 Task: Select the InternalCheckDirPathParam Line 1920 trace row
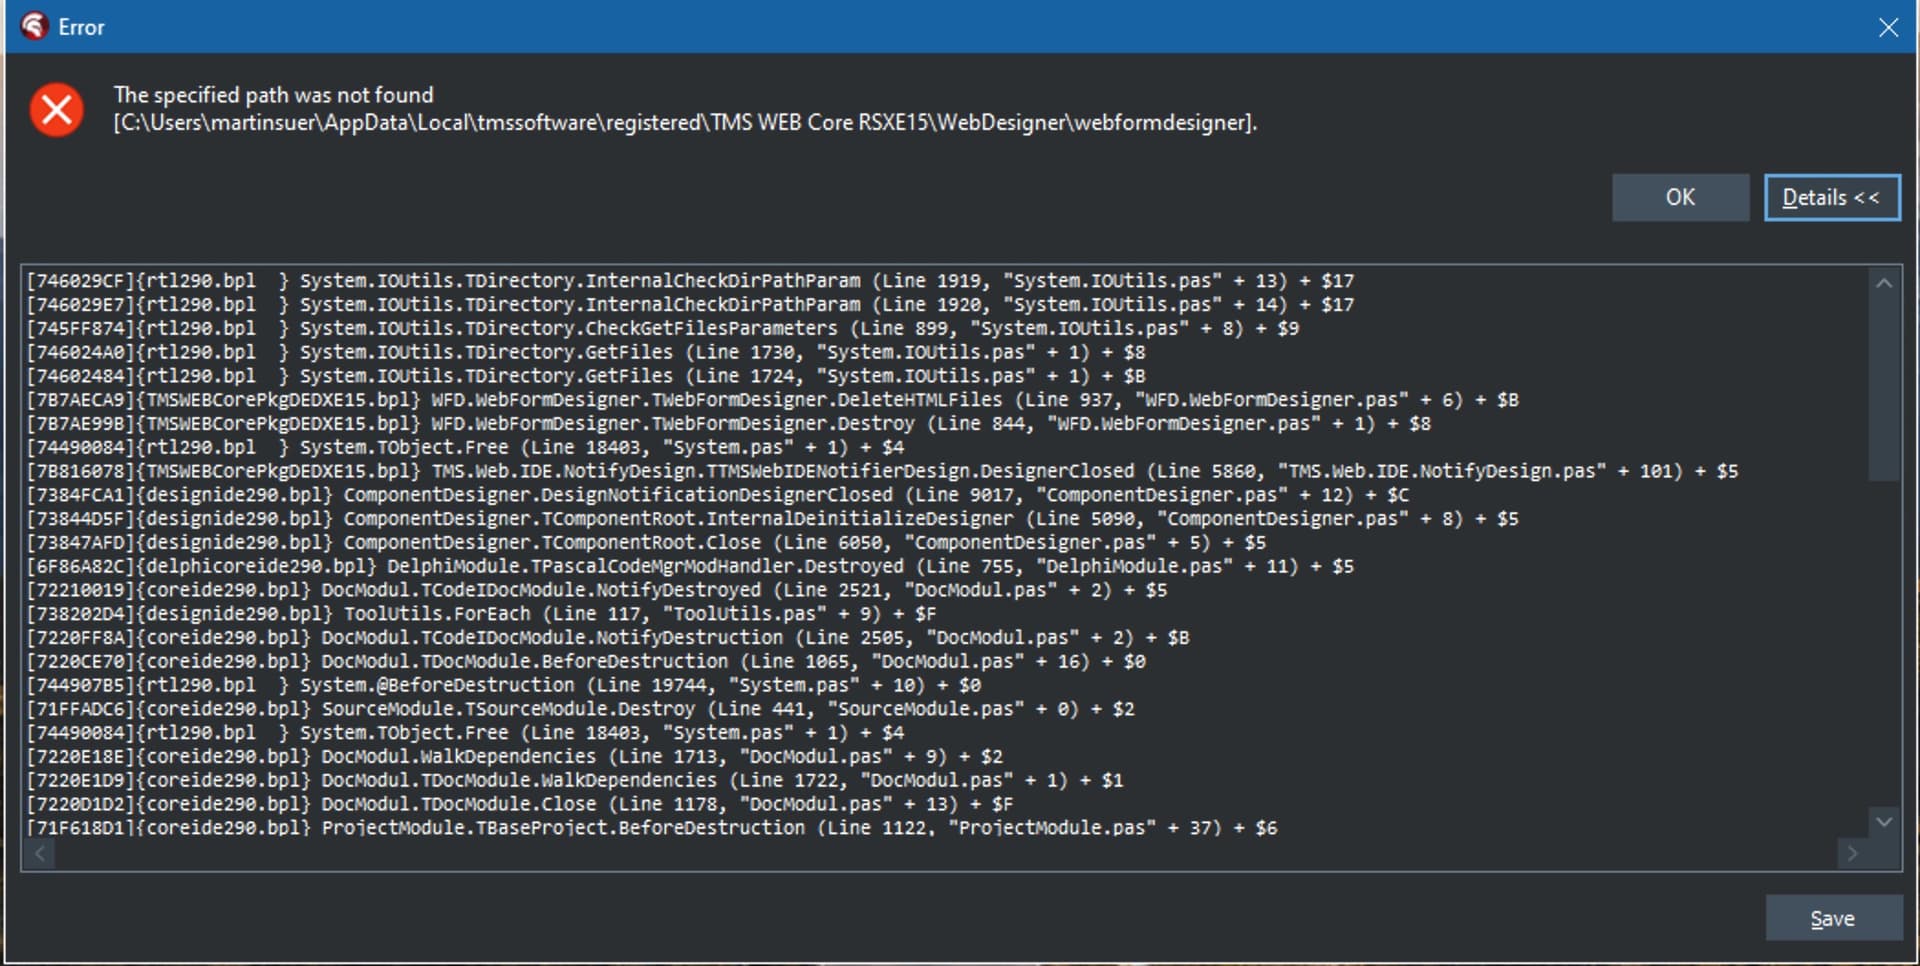pos(690,305)
